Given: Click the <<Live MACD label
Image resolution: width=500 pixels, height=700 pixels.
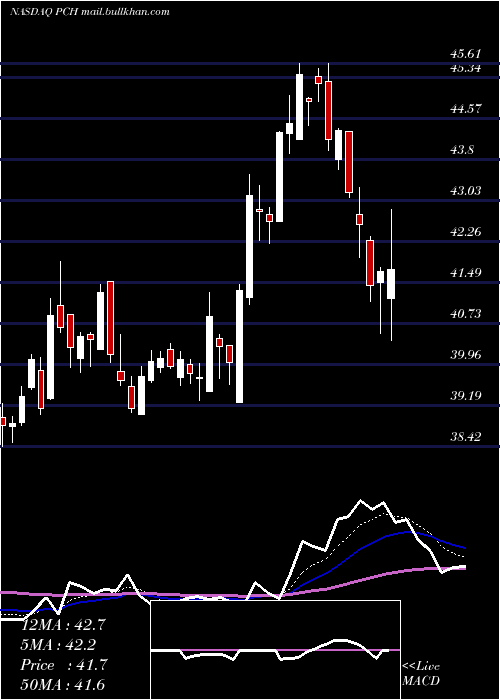Looking at the screenshot, I should (421, 674).
